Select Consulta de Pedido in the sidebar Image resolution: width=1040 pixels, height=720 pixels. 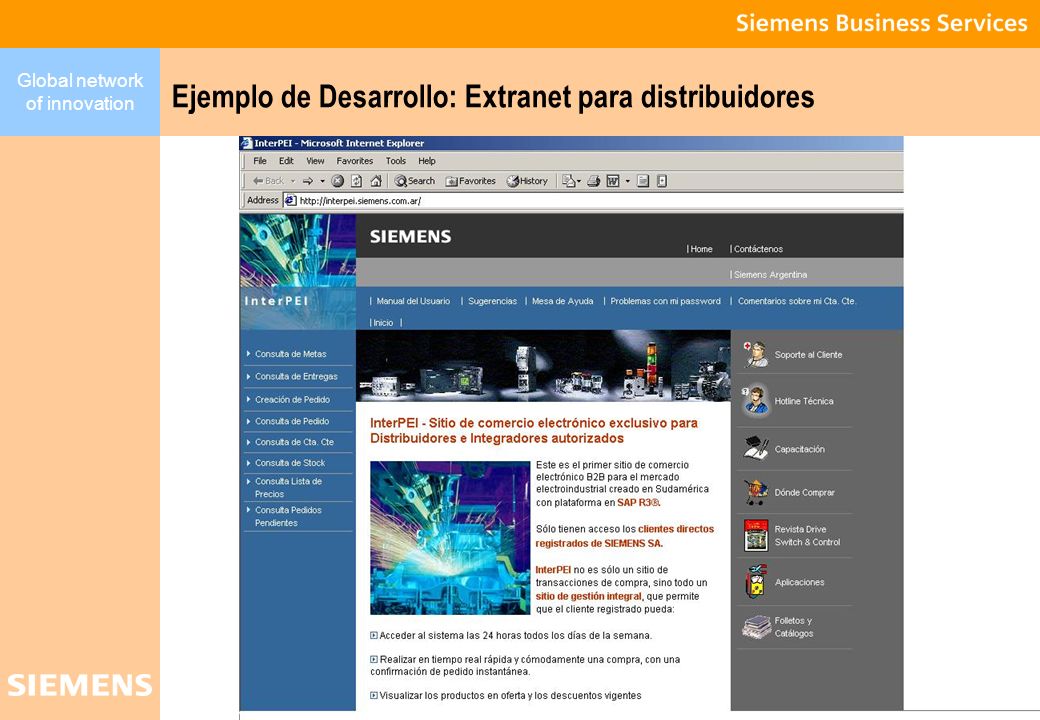[292, 422]
